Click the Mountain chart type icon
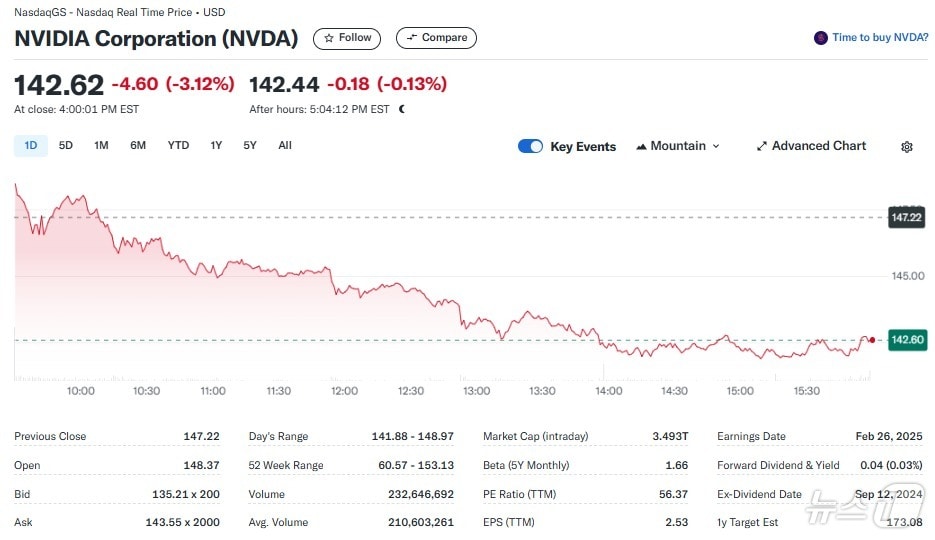The height and width of the screenshot is (540, 935). click(x=641, y=146)
